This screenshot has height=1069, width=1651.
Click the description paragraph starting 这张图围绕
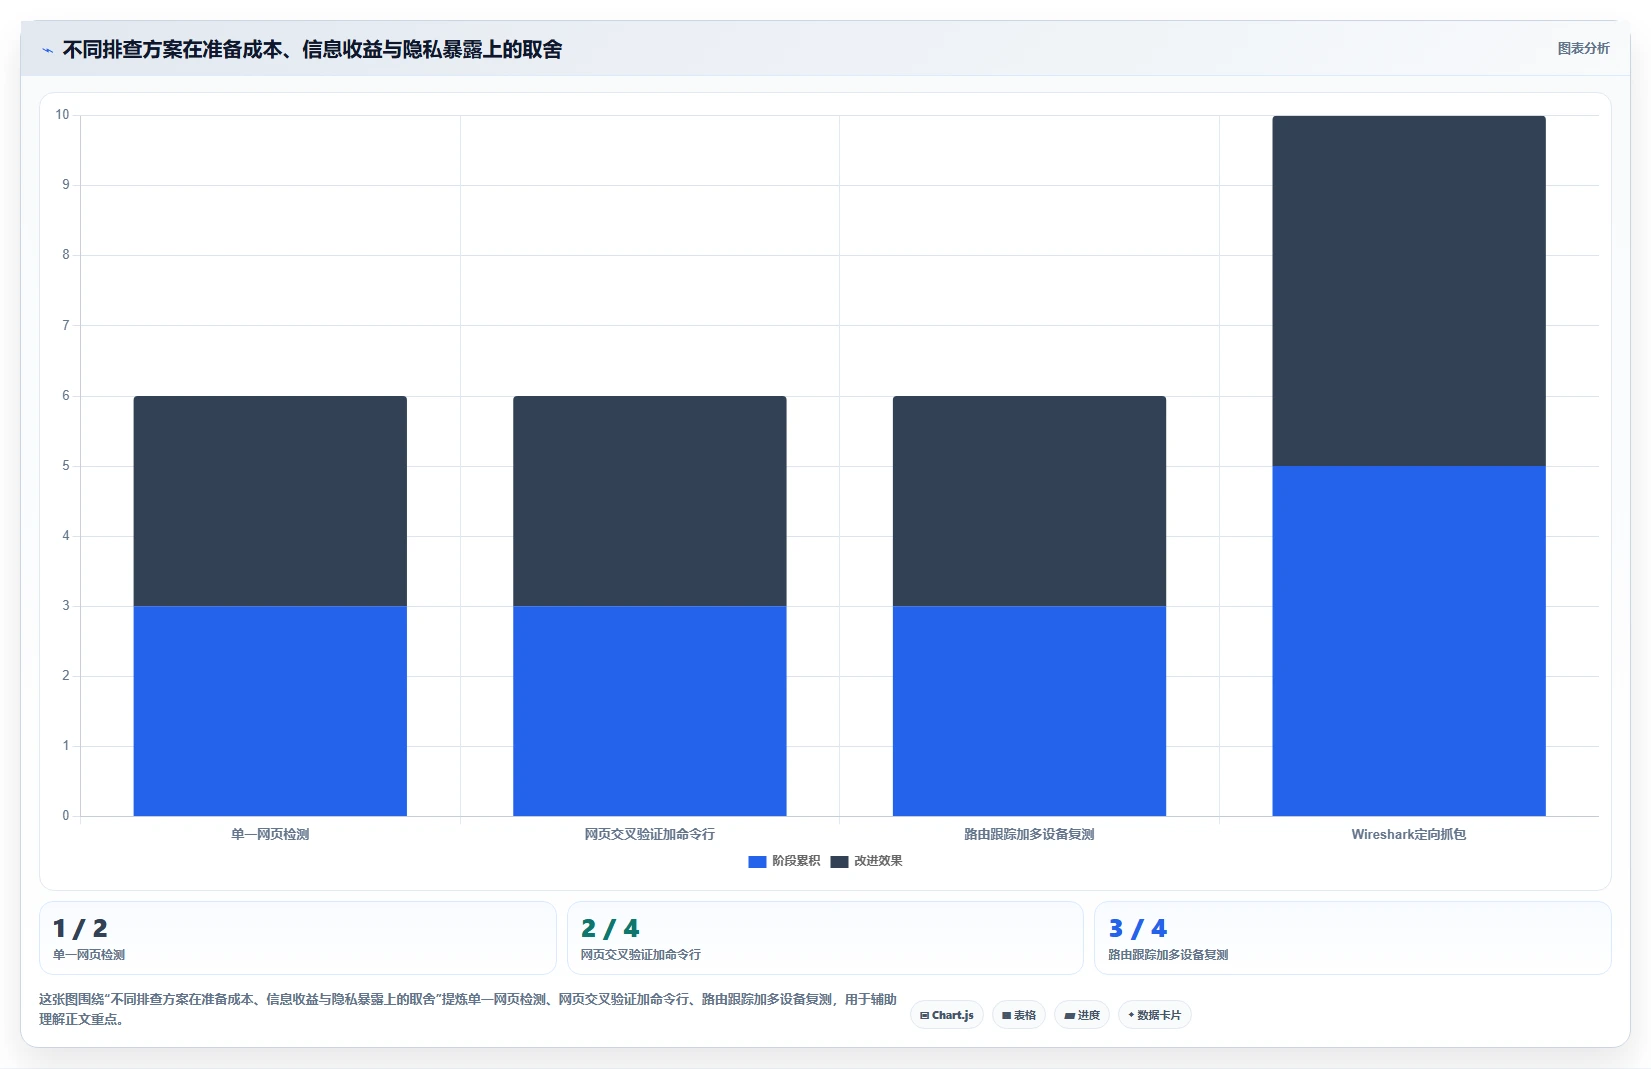click(x=468, y=1009)
